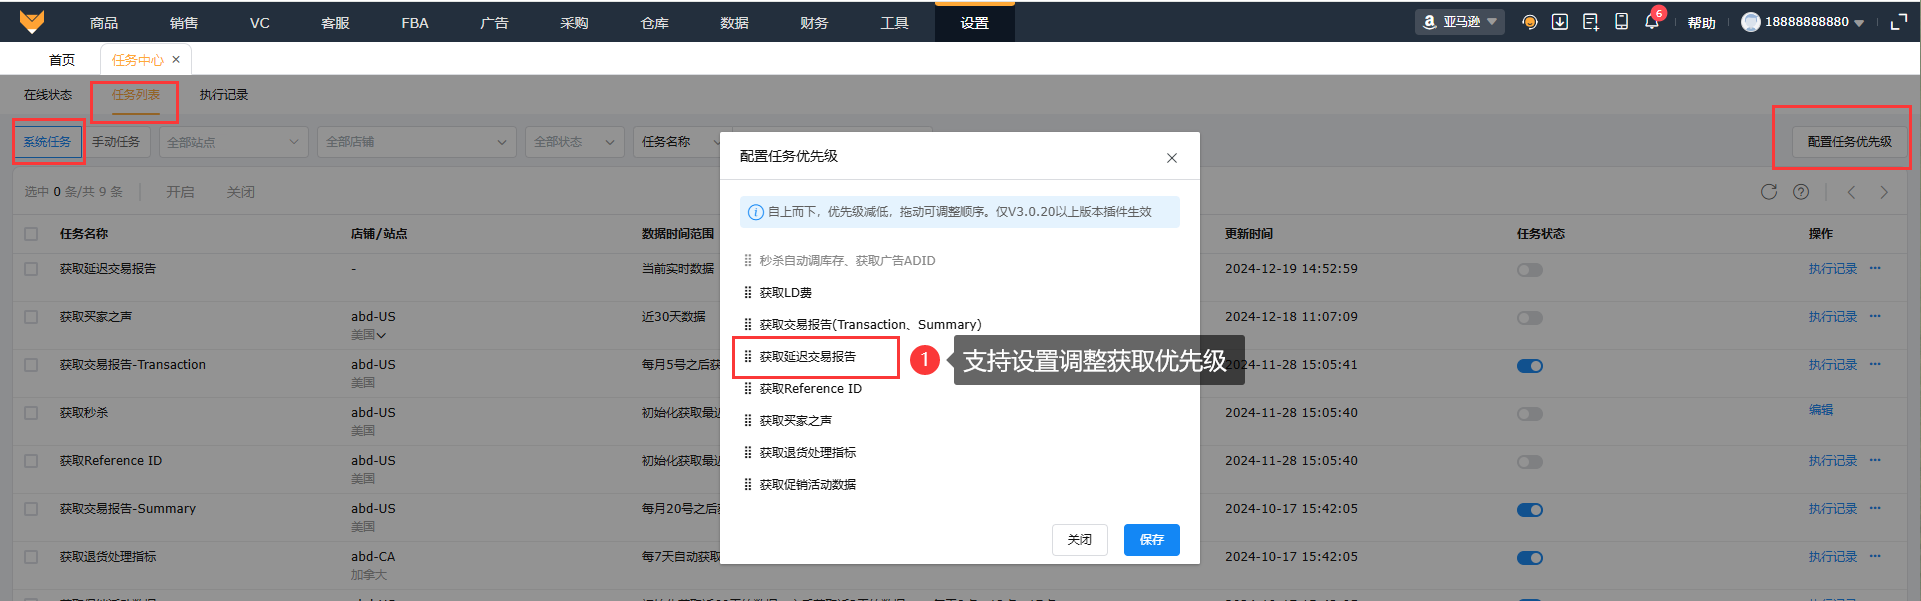Check the select-all checkbox in table header
The image size is (1921, 601).
[31, 234]
